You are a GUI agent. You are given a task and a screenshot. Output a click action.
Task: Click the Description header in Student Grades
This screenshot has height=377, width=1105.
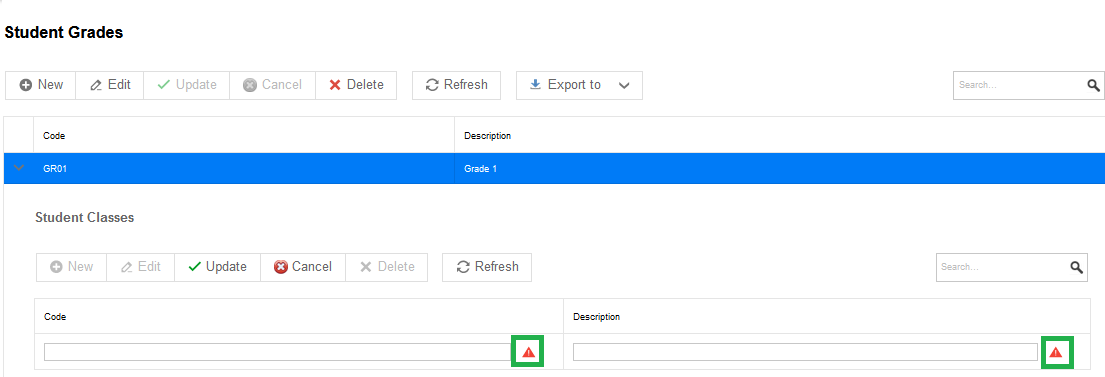(488, 135)
